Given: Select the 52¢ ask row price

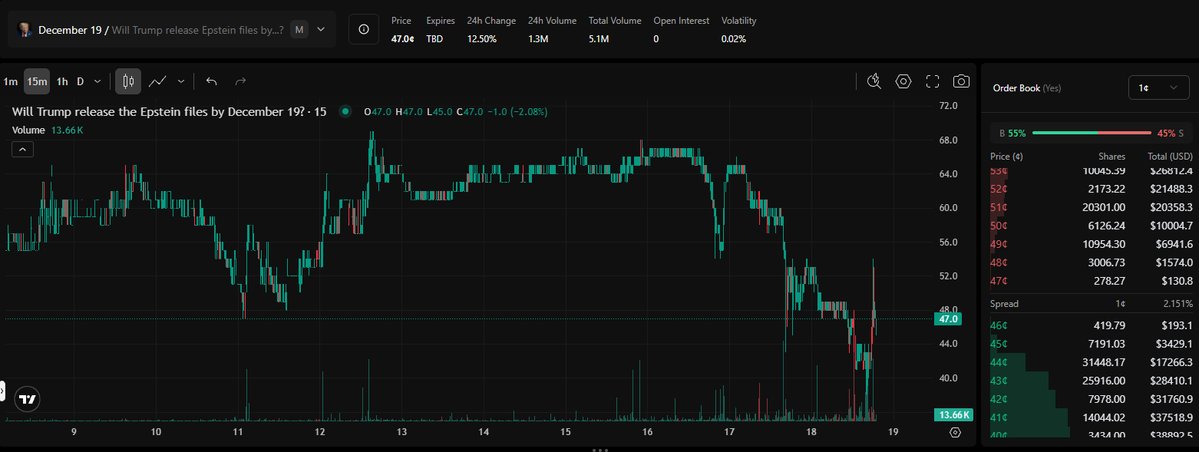Looking at the screenshot, I should click(x=999, y=189).
